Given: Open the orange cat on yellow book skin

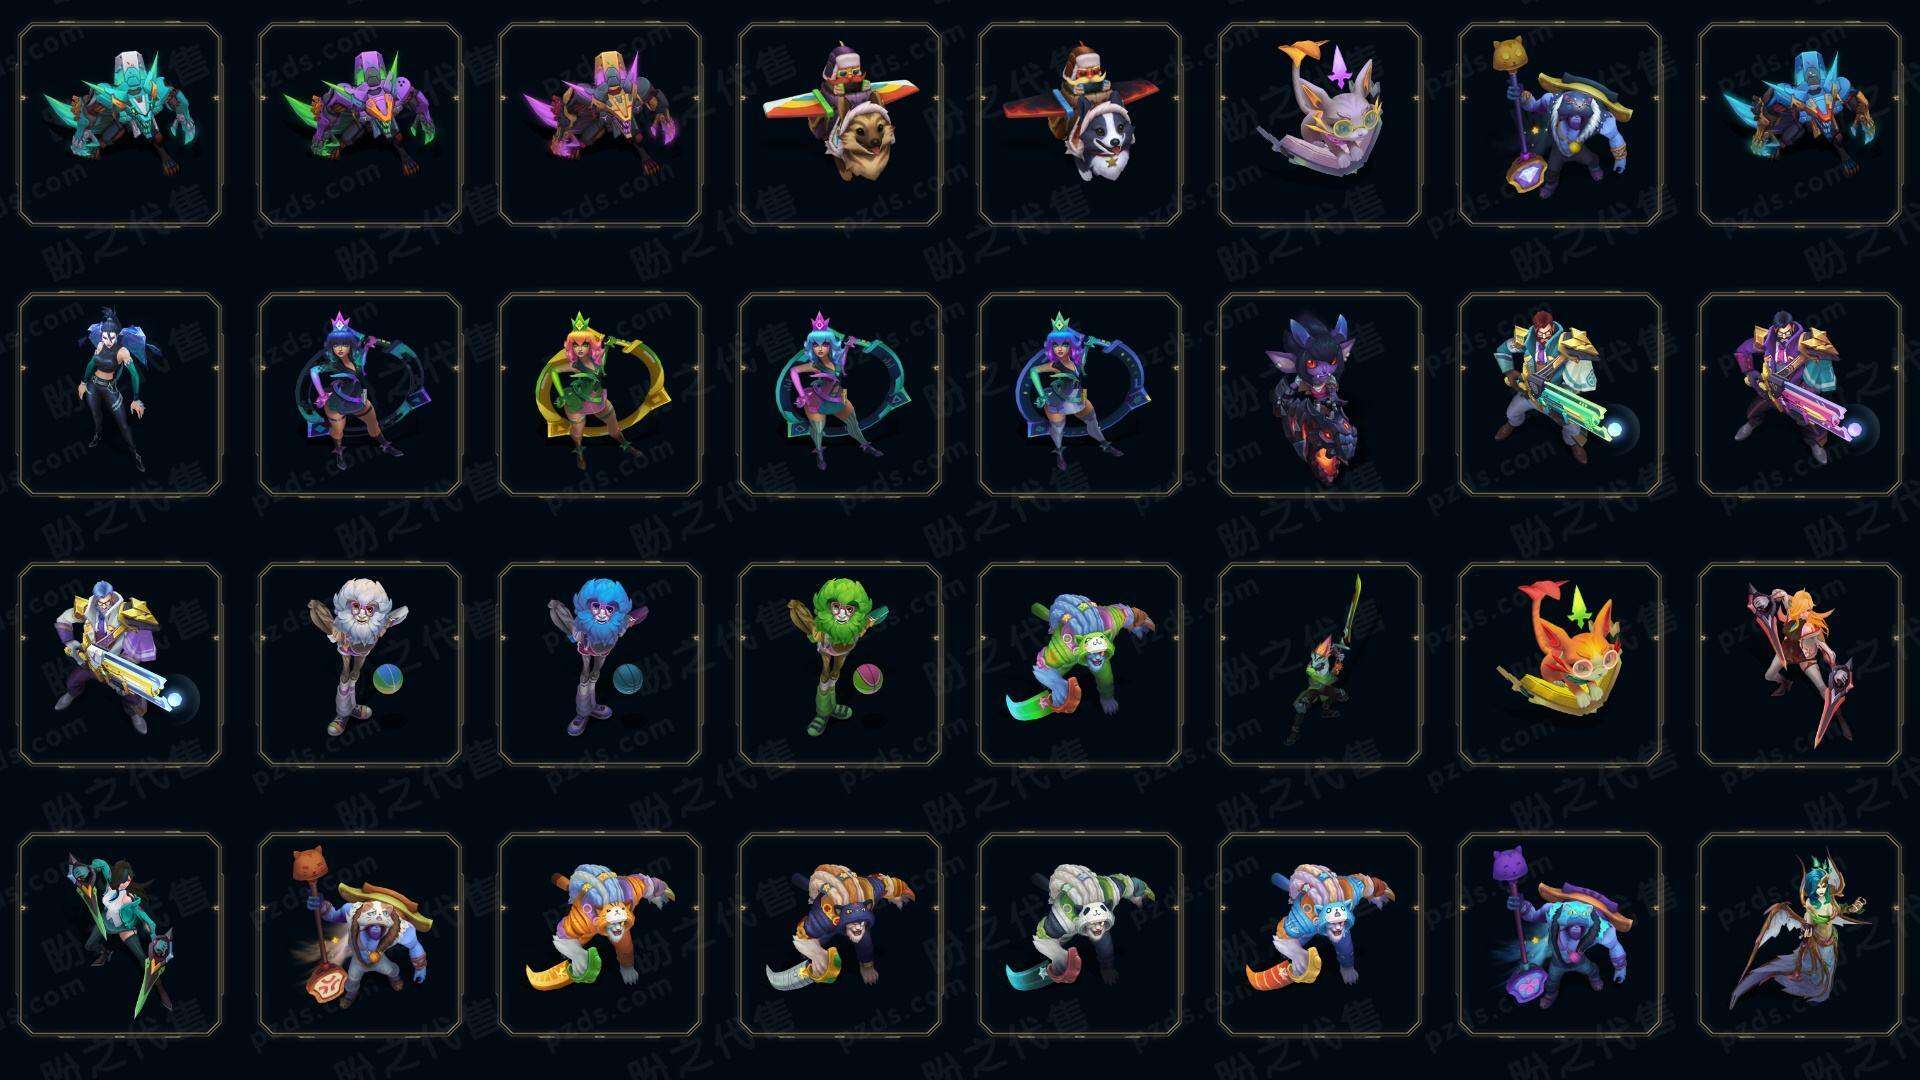Looking at the screenshot, I should coord(1560,665).
